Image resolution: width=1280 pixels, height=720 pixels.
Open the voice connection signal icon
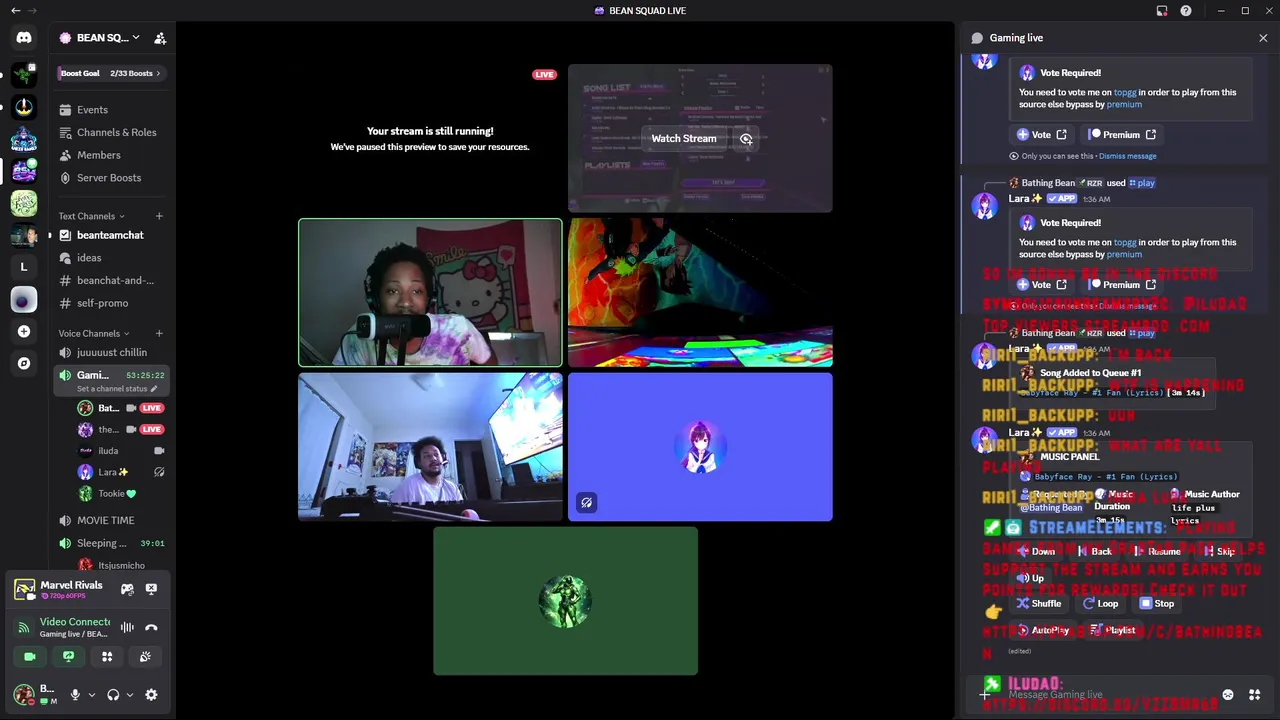click(x=24, y=627)
